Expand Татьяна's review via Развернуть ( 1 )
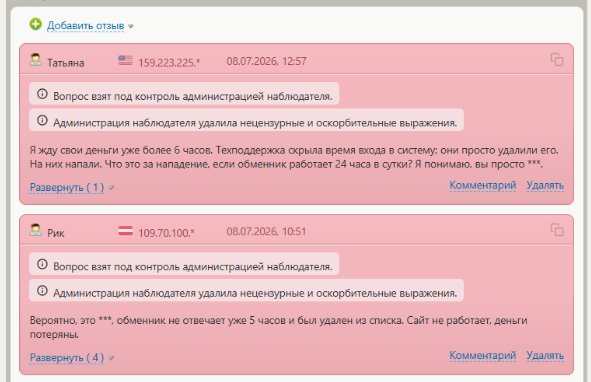The image size is (591, 382). point(67,187)
